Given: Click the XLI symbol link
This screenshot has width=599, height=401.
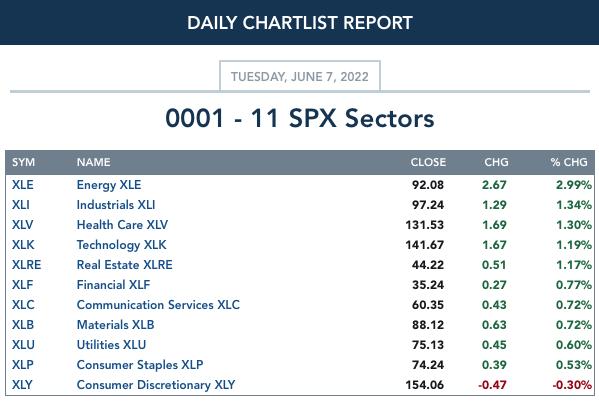Looking at the screenshot, I should point(21,205).
